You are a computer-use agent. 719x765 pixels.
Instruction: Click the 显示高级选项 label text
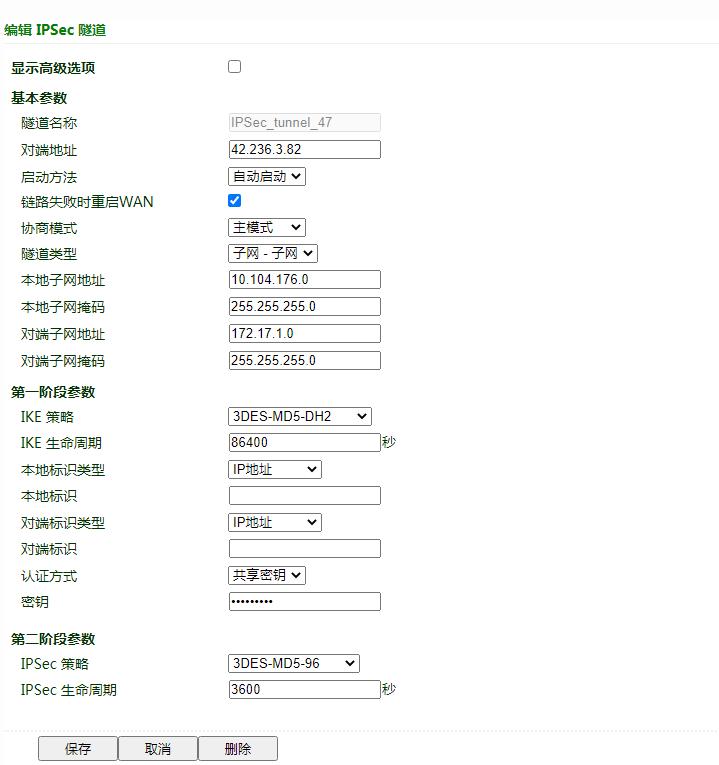point(53,68)
